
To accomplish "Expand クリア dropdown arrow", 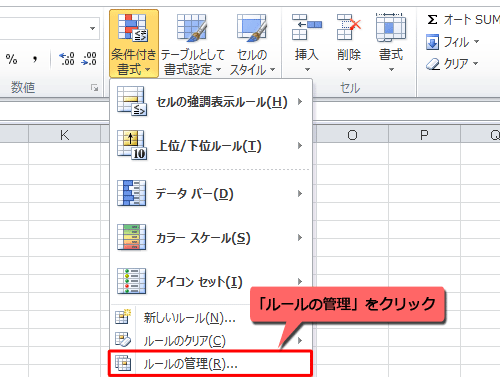I will [x=475, y=63].
